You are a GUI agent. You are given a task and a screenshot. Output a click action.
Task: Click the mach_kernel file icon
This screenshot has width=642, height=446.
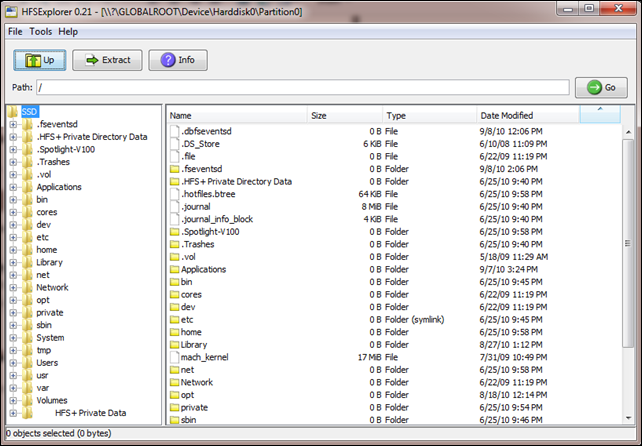[x=175, y=357]
